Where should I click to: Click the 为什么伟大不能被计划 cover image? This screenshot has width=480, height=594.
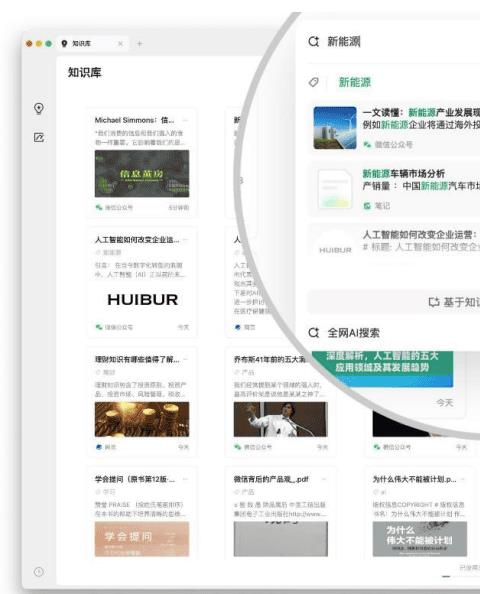pyautogui.click(x=420, y=539)
